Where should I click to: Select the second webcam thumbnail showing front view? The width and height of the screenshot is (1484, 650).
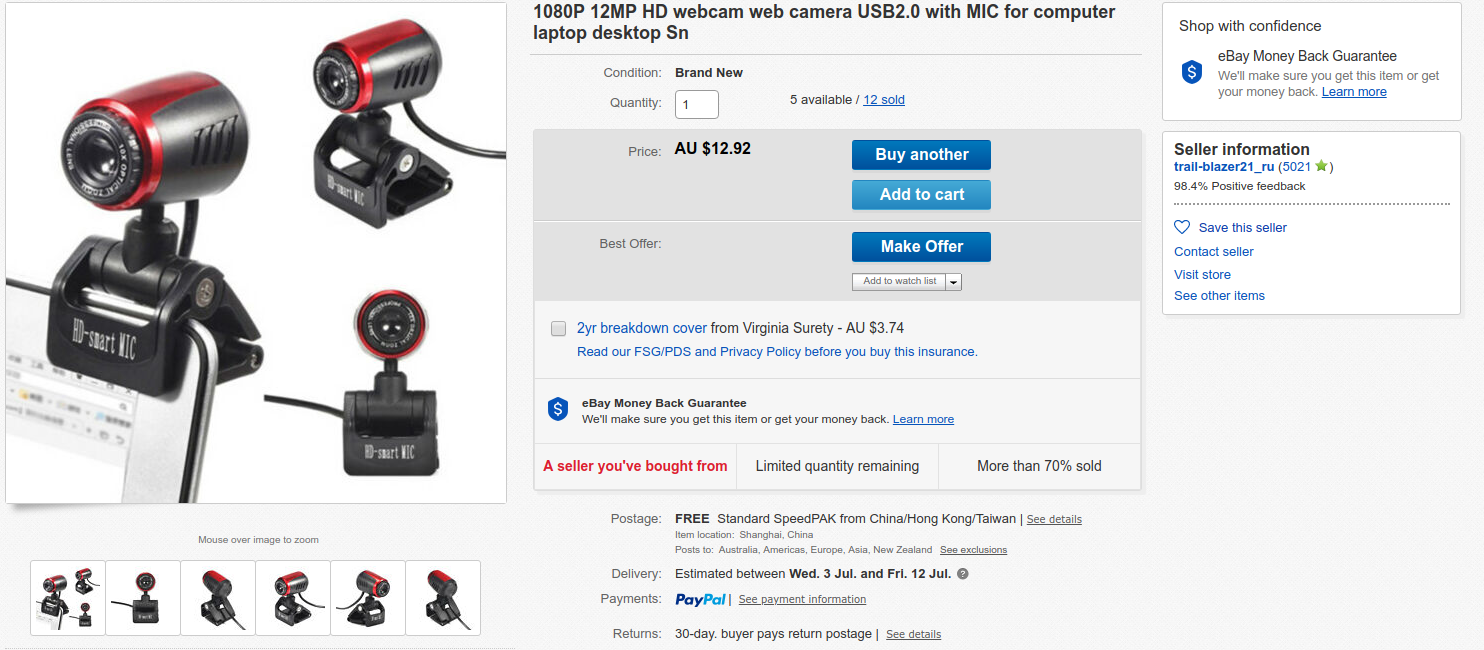143,597
